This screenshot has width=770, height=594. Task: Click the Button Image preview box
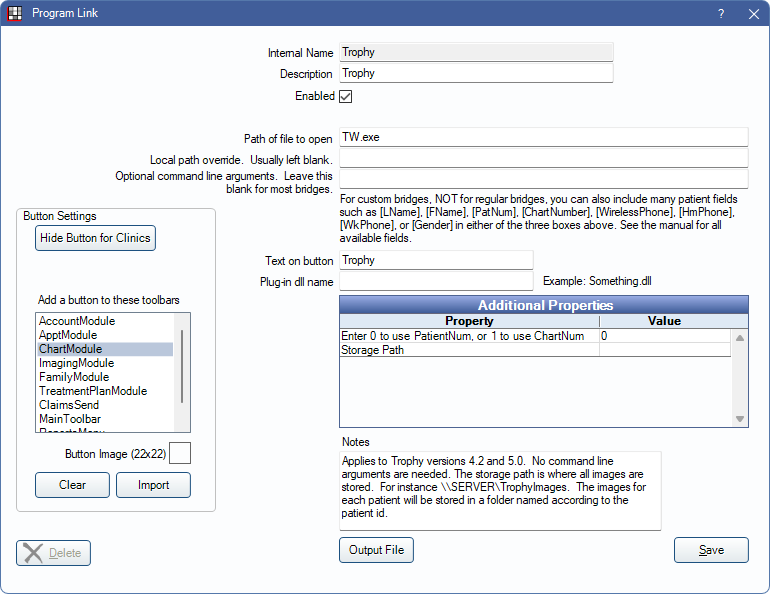click(180, 454)
